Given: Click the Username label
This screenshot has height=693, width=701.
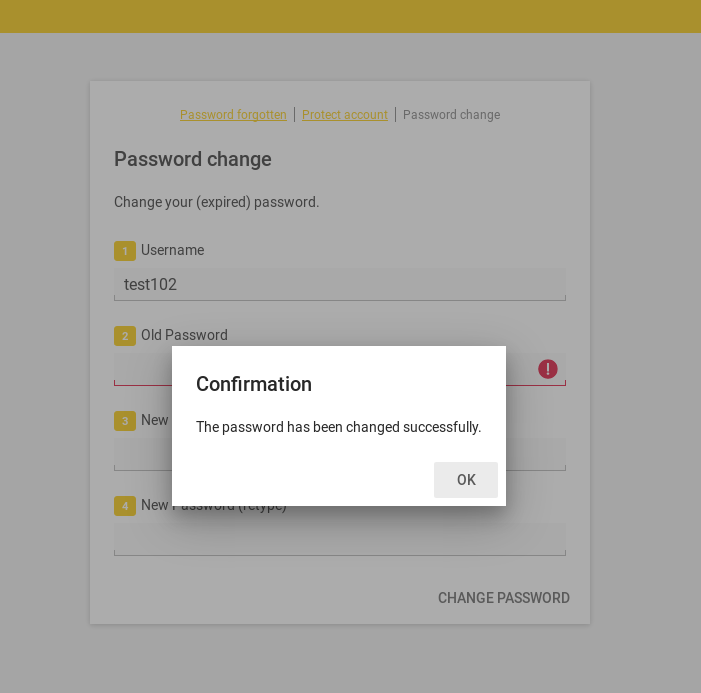Looking at the screenshot, I should point(172,250).
